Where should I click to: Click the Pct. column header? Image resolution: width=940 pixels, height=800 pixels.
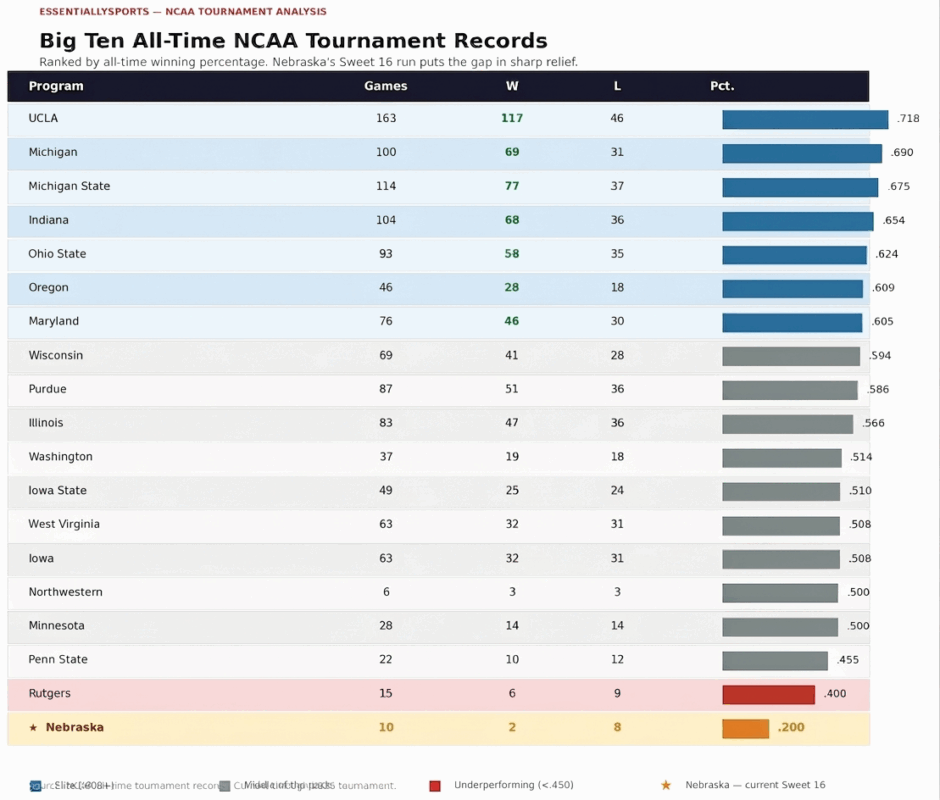coord(722,86)
